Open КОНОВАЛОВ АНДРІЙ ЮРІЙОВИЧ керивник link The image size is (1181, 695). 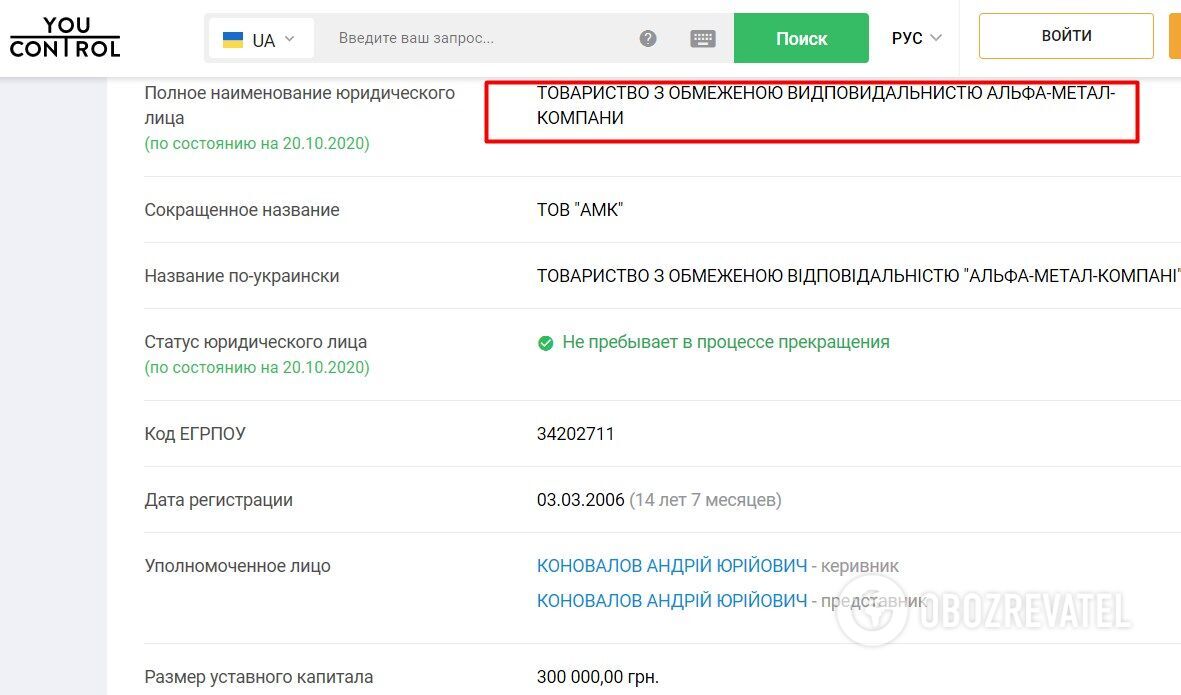pyautogui.click(x=672, y=565)
